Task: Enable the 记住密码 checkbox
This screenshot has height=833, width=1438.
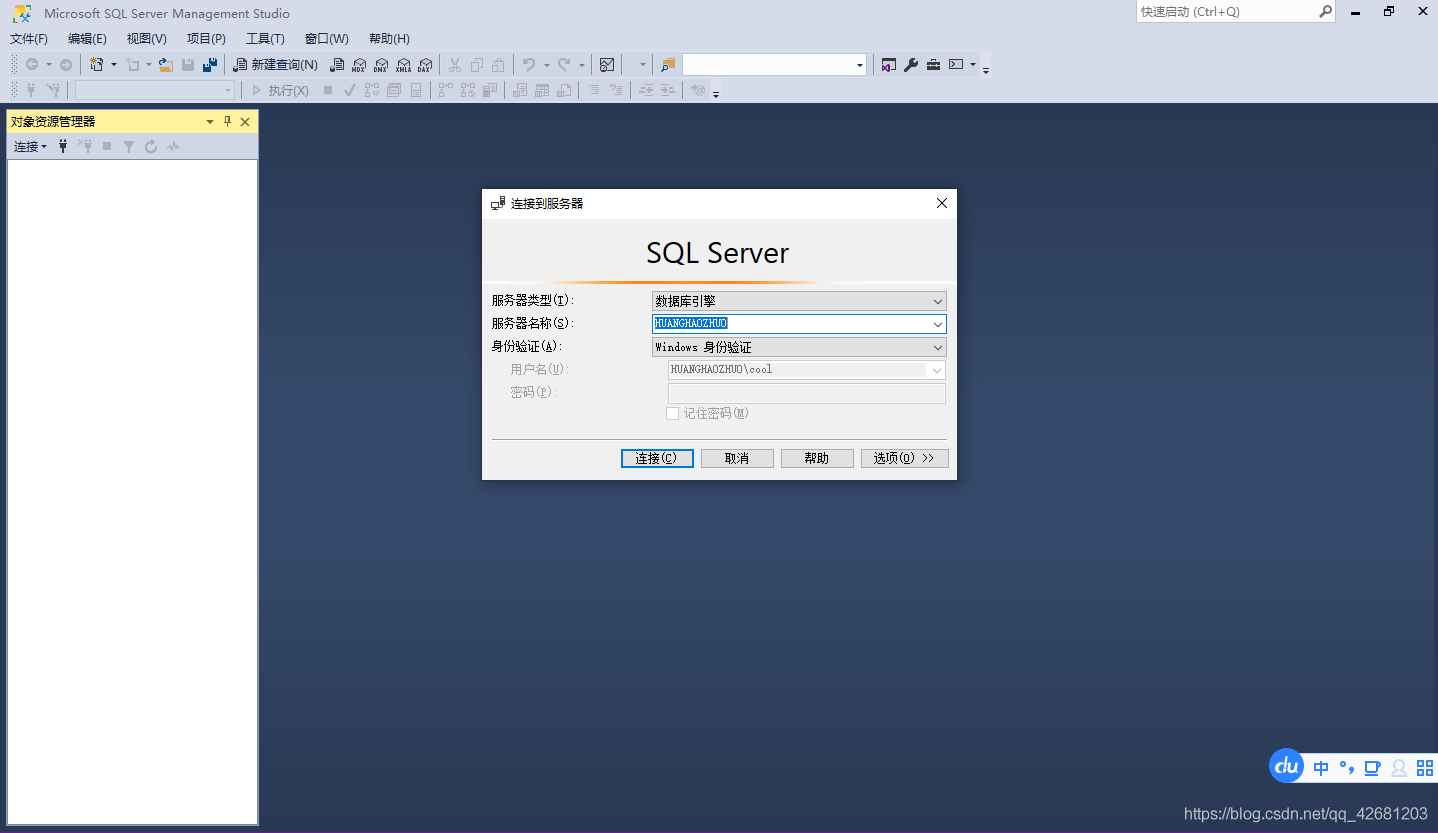Action: (673, 413)
